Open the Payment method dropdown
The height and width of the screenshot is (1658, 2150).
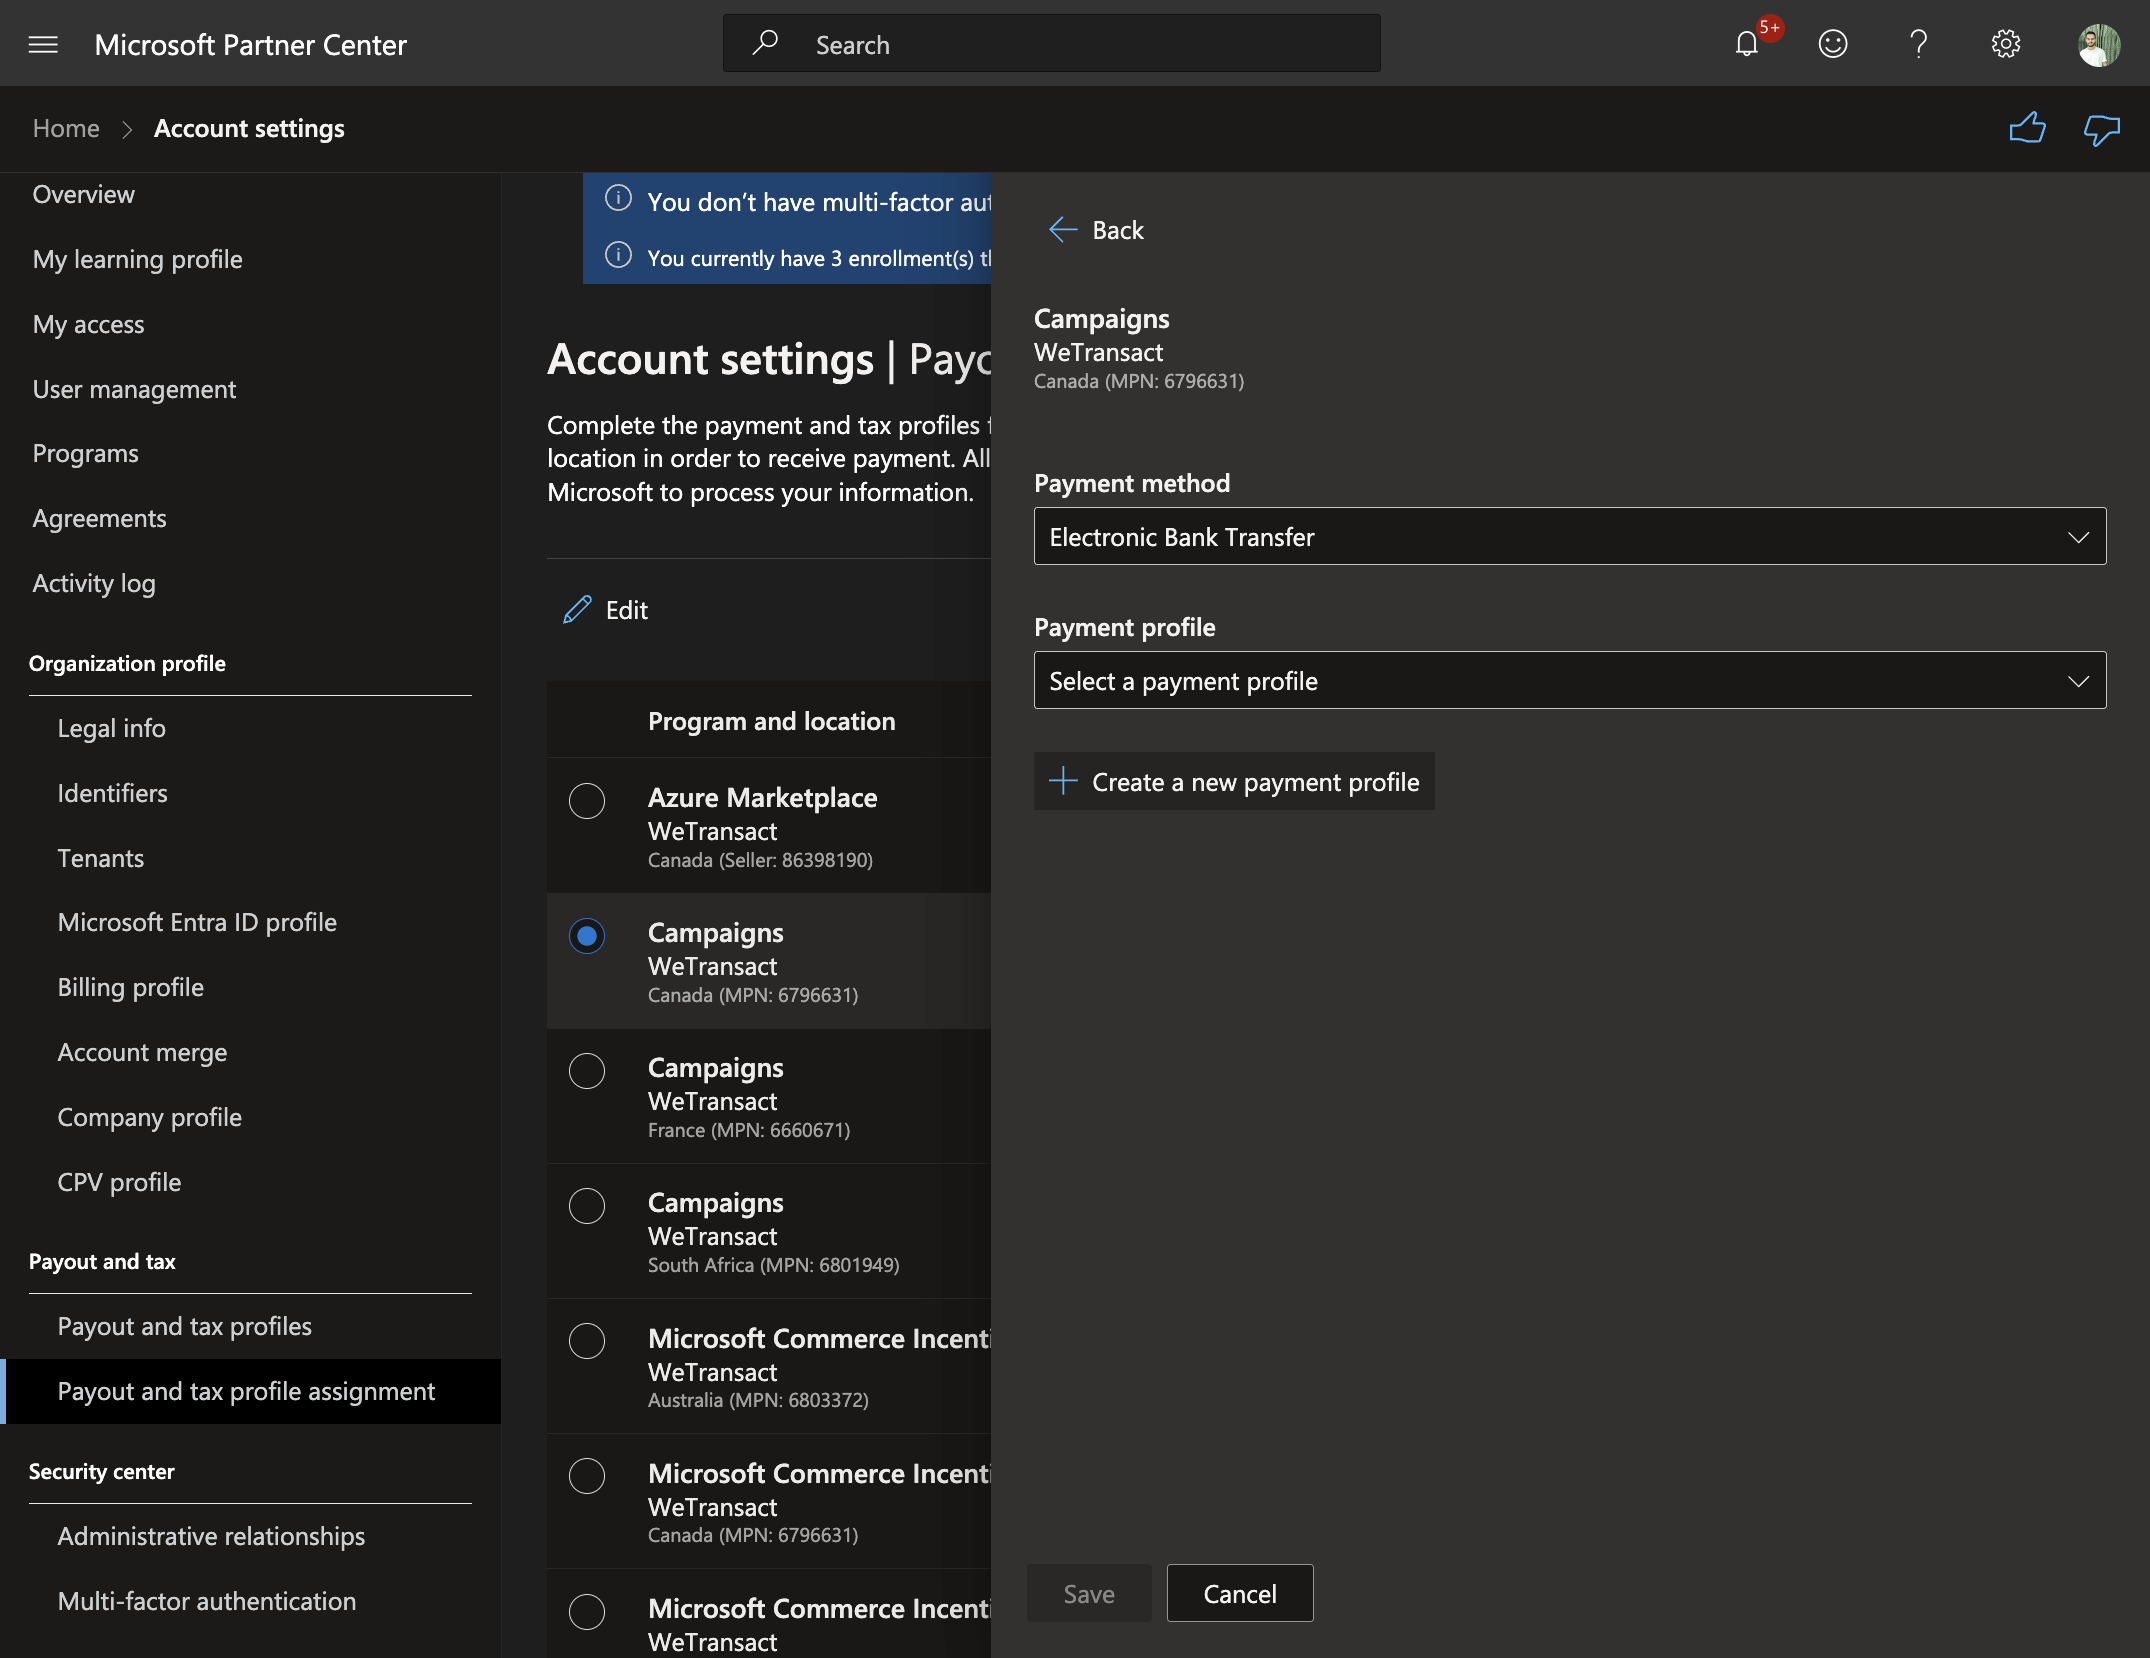(x=1570, y=537)
